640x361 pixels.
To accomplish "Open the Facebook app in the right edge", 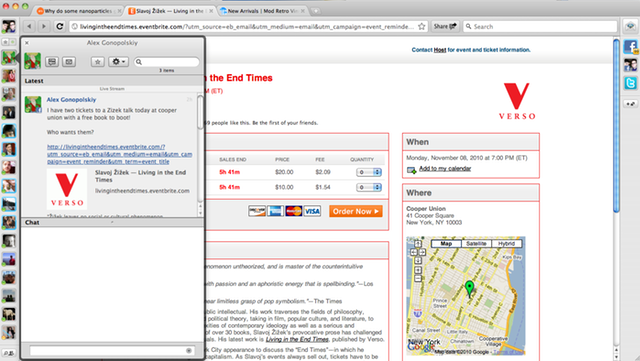I will coord(631,47).
